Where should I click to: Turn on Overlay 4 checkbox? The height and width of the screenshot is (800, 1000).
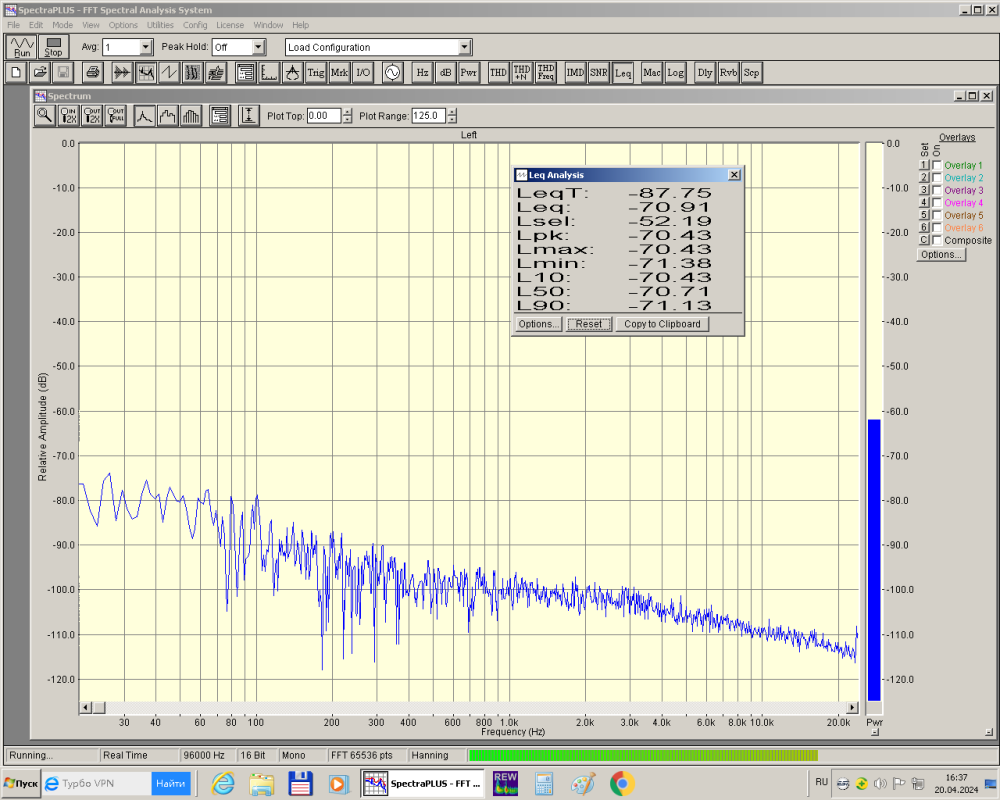coord(937,203)
